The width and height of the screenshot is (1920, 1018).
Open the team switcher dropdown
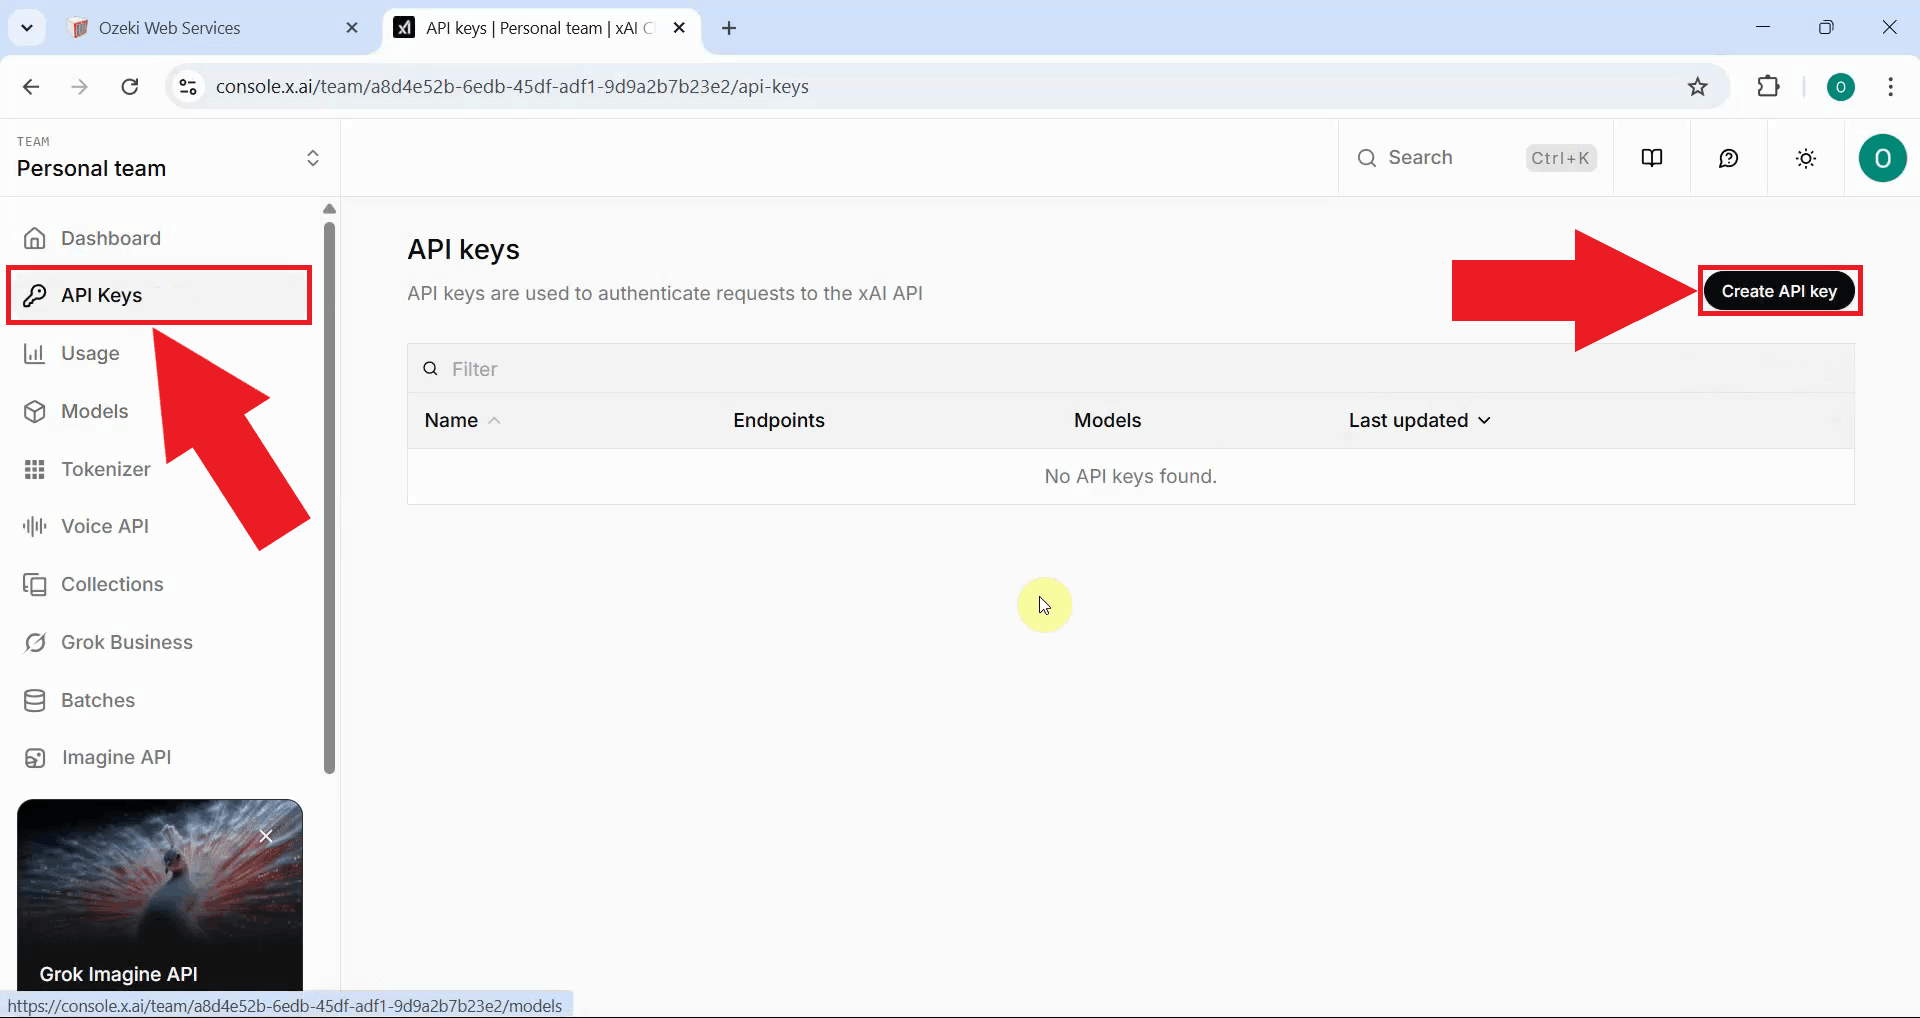tap(313, 158)
